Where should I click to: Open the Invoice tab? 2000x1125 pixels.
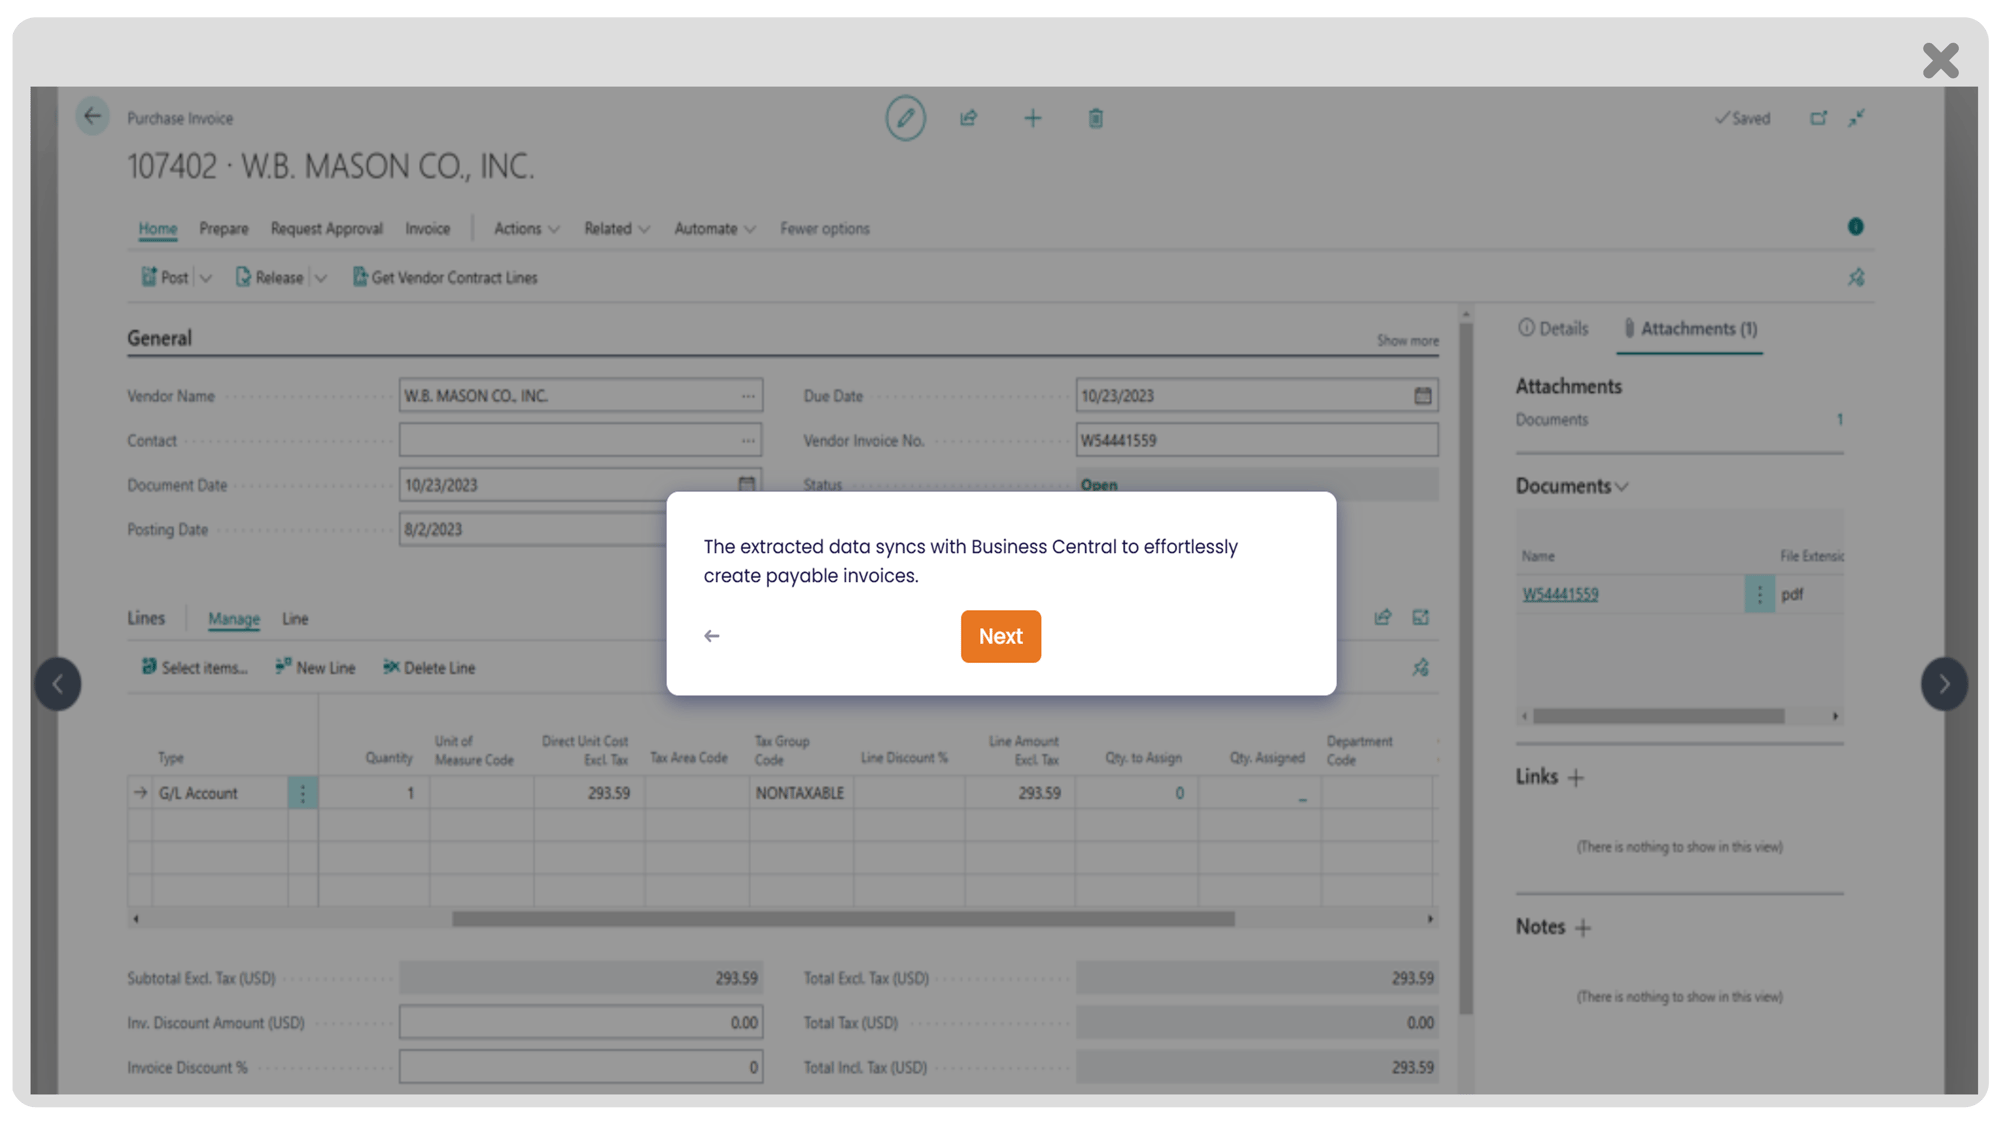(427, 228)
